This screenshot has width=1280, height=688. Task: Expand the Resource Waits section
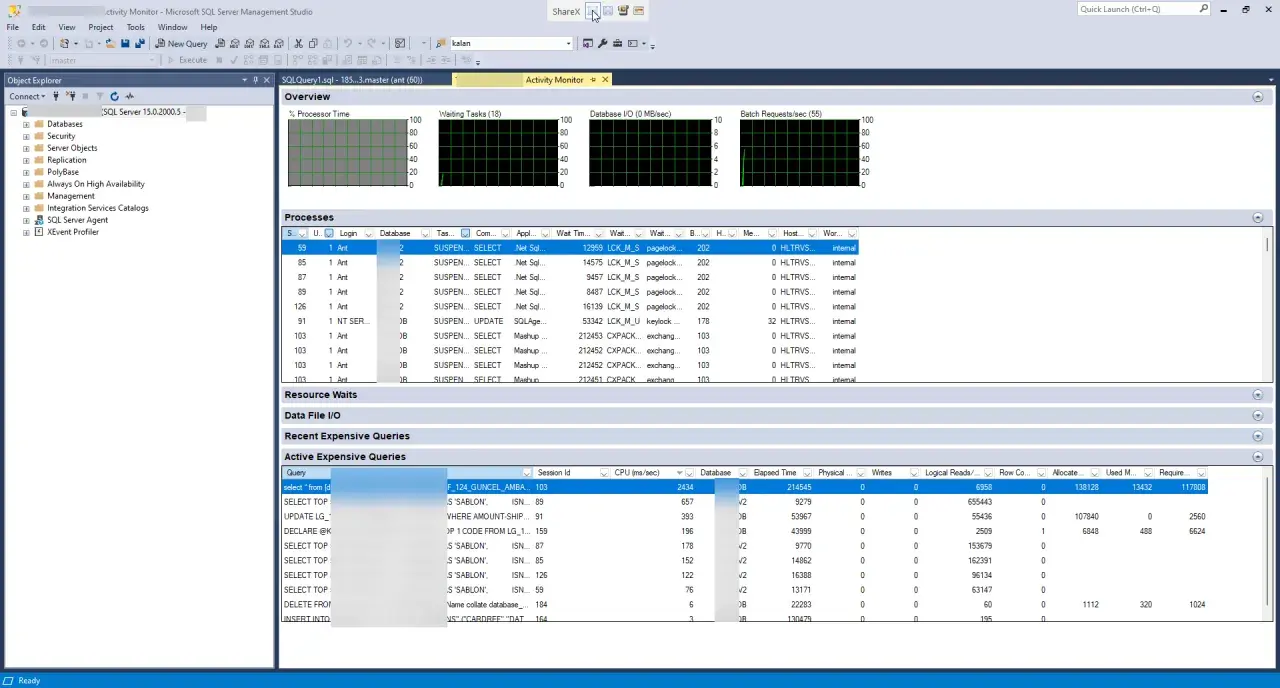[x=1258, y=395]
